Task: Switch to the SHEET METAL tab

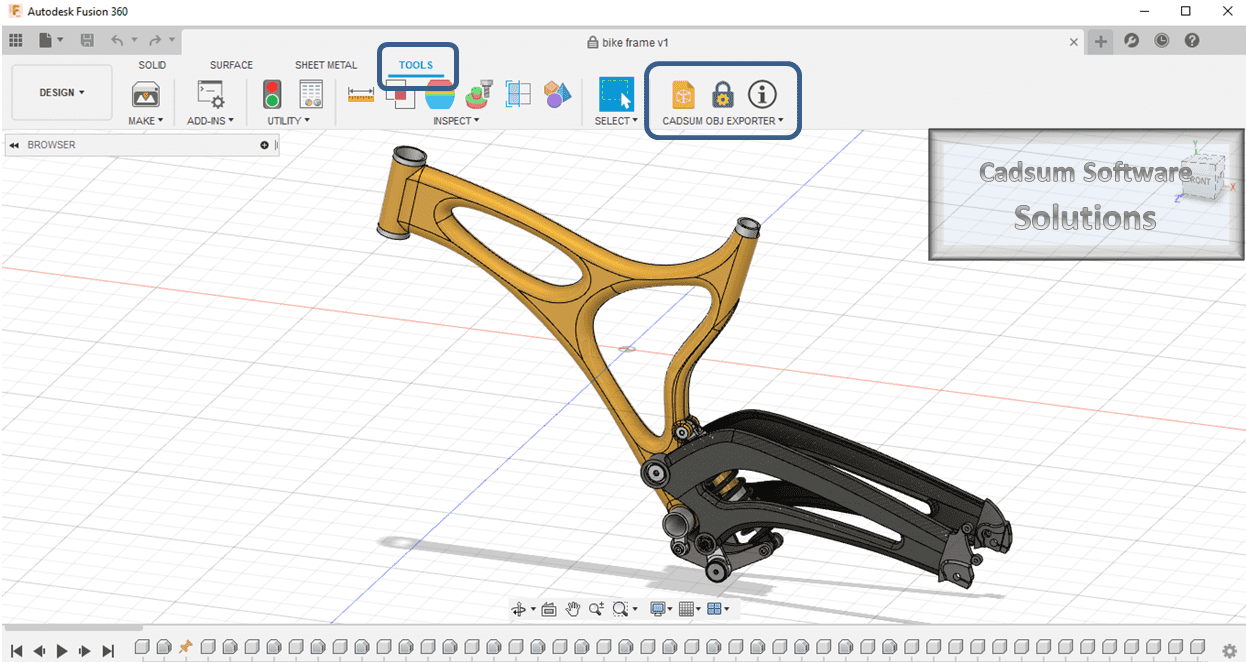Action: click(325, 64)
